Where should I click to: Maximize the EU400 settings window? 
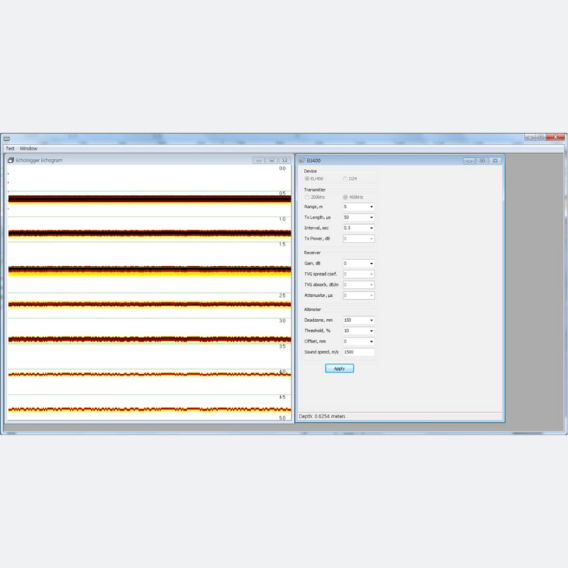click(x=483, y=160)
